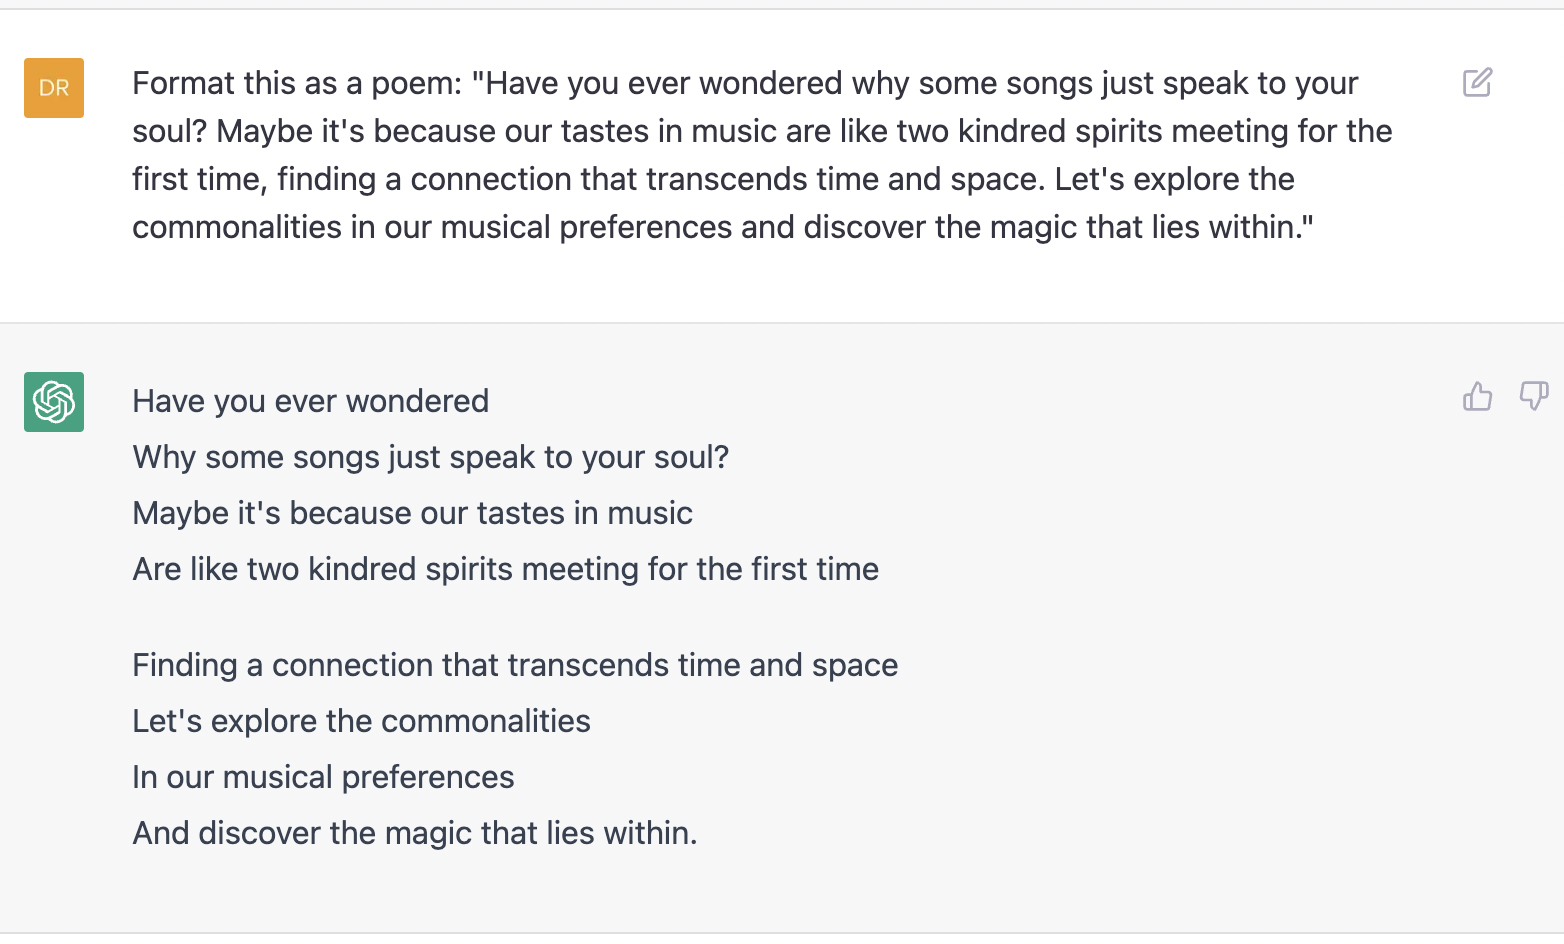Click the prompt line starting "soul? Maybe it's because"
The image size is (1564, 944).
(761, 131)
